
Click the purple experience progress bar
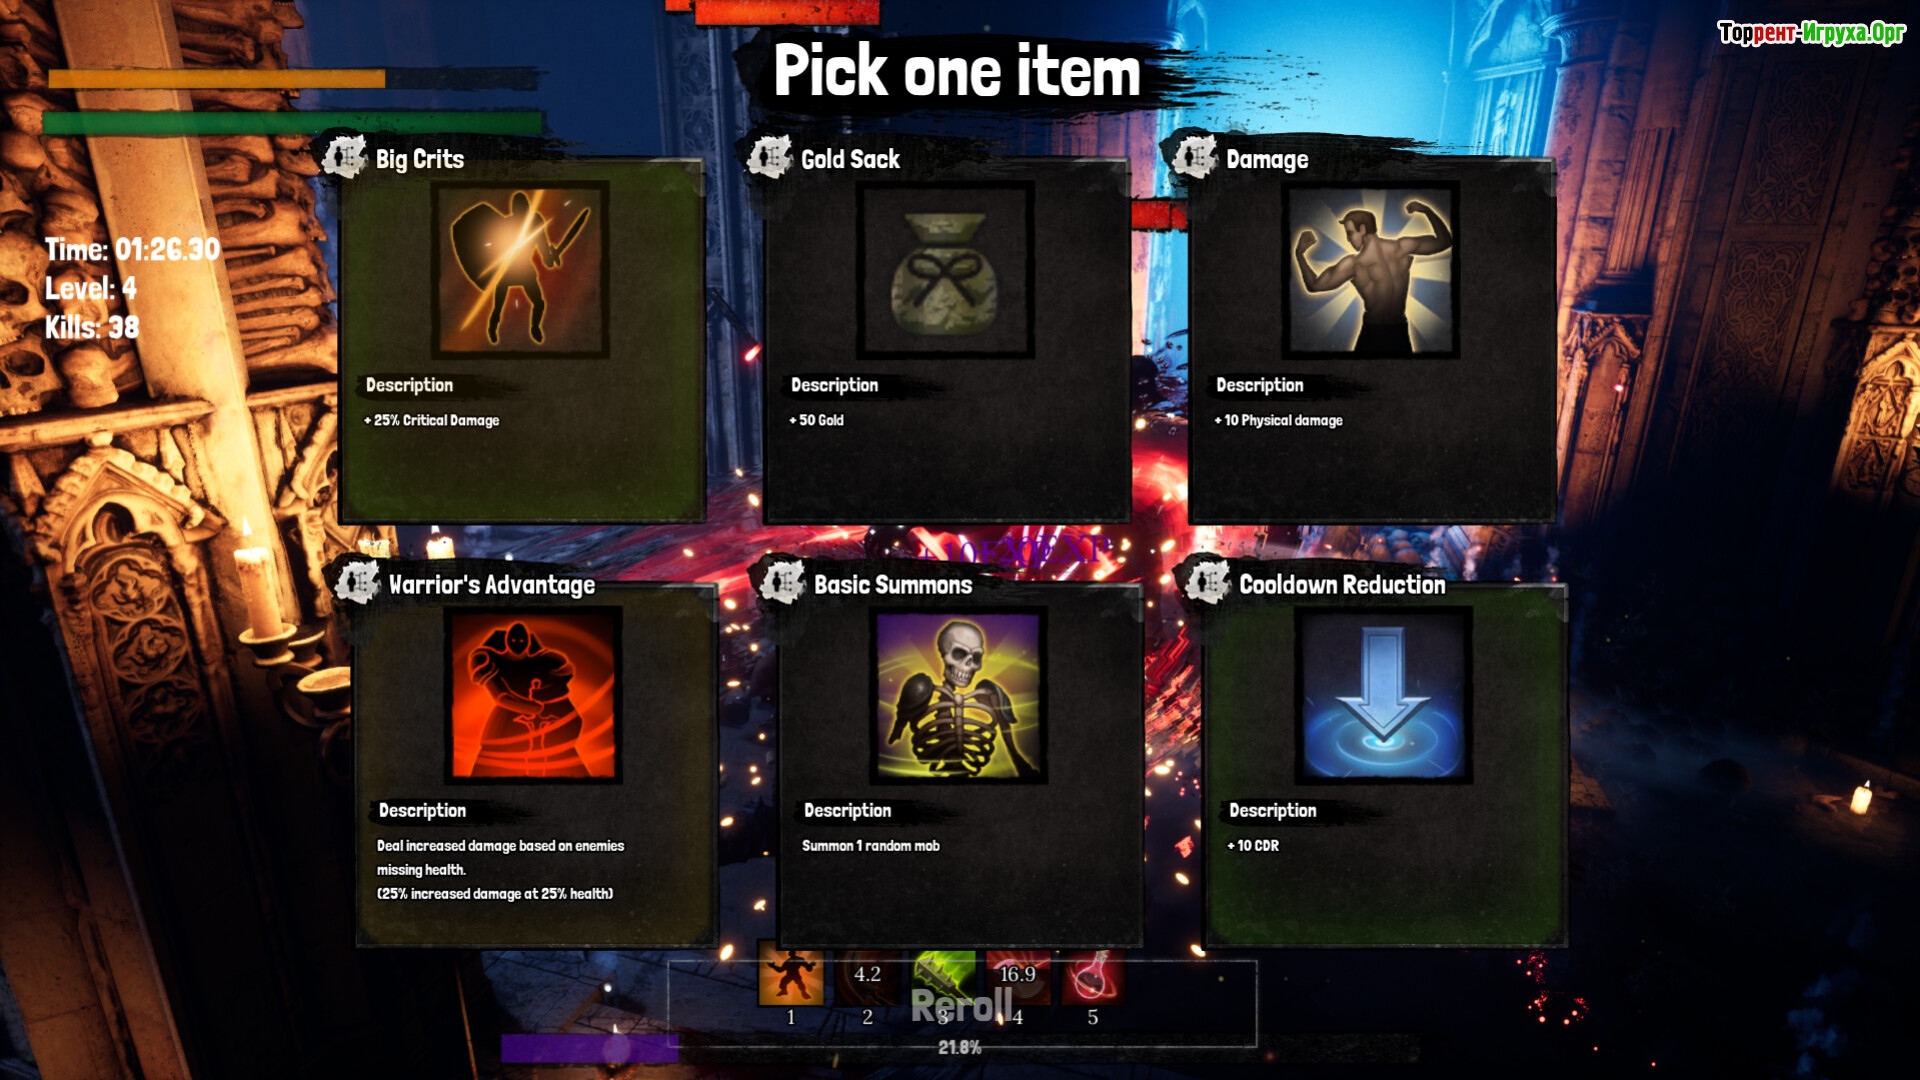pyautogui.click(x=590, y=1048)
